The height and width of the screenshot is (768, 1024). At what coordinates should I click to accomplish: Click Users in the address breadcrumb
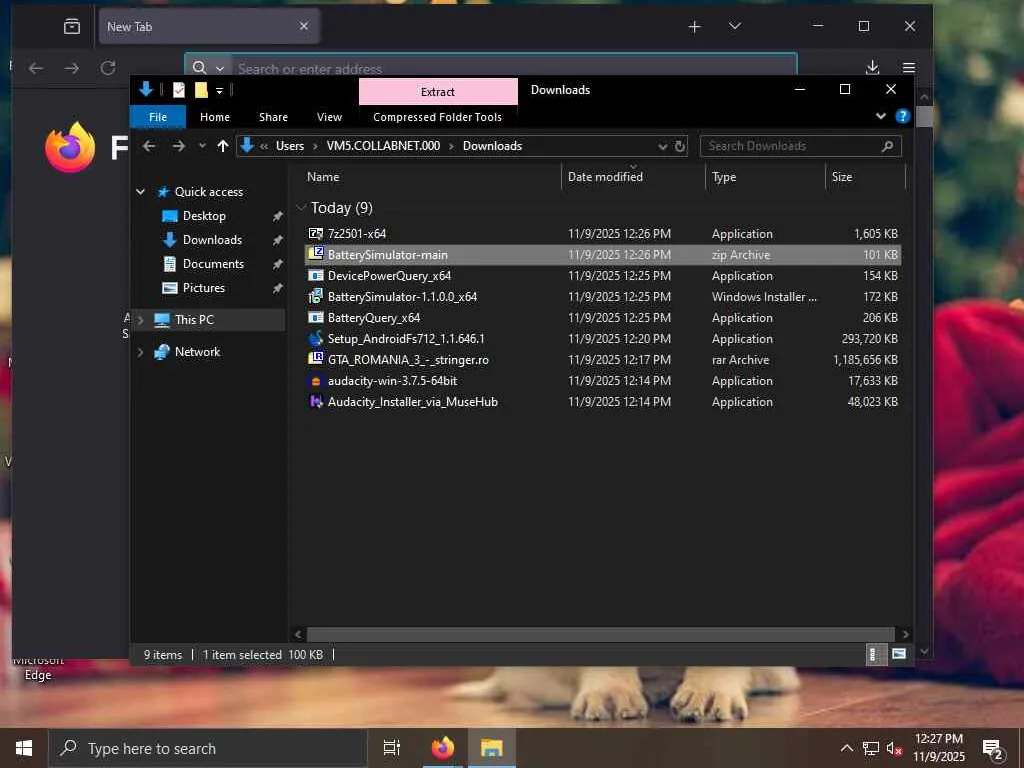(290, 146)
